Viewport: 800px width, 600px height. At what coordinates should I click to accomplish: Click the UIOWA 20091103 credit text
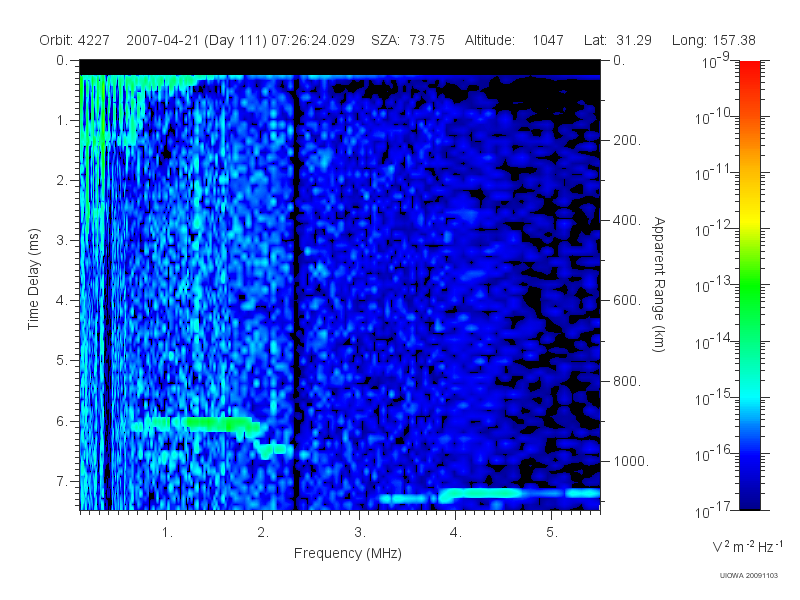748,576
